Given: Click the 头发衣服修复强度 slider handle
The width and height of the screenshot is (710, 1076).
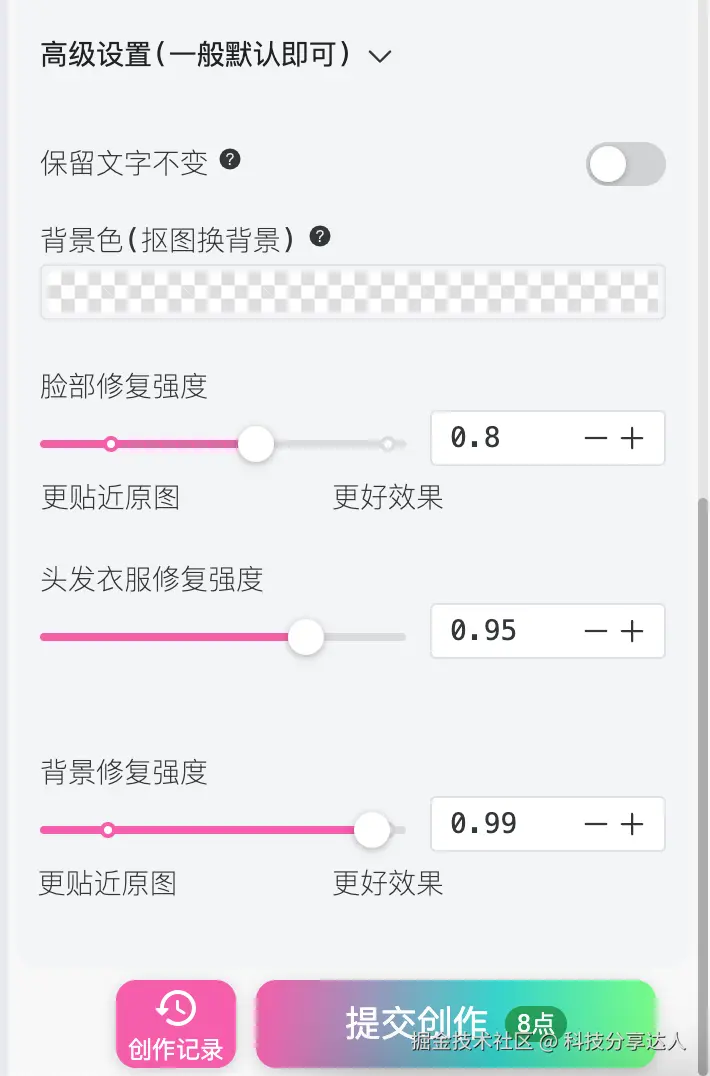Looking at the screenshot, I should click(306, 637).
